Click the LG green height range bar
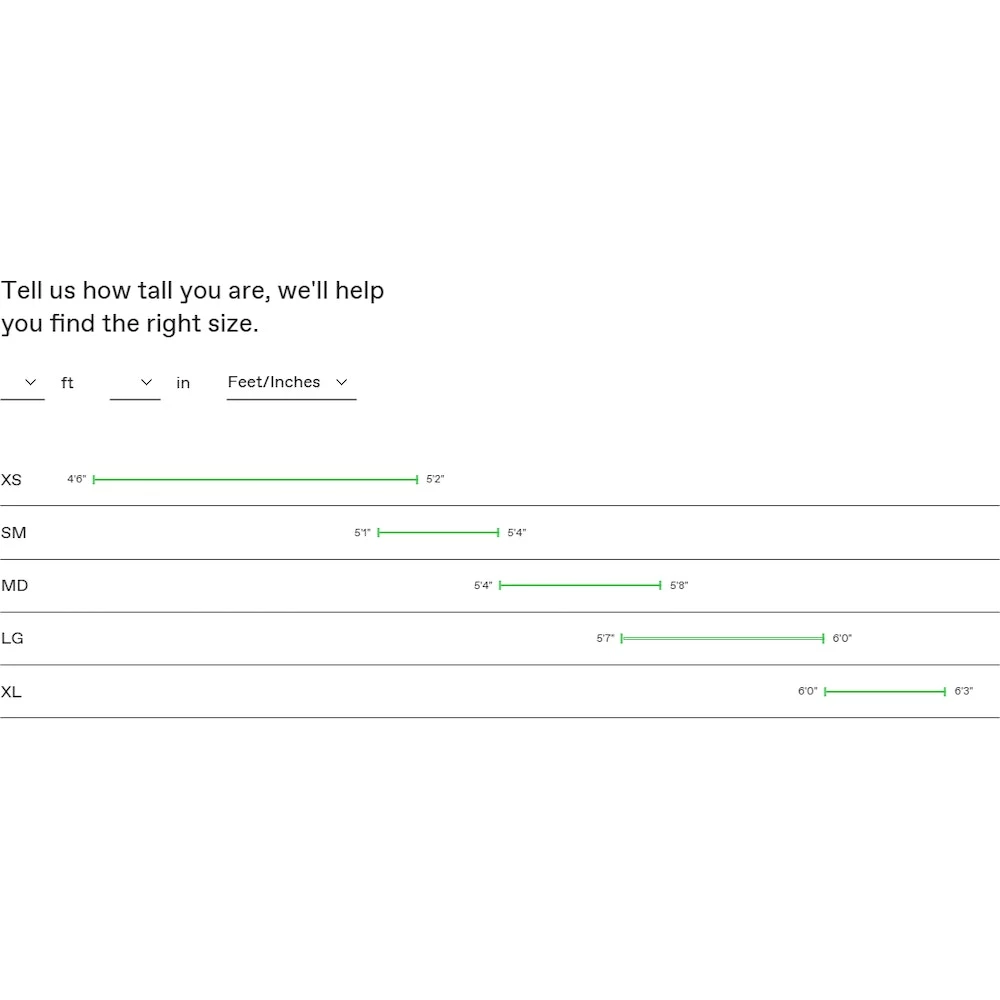Screen dimensions: 1000x1000 pos(722,638)
